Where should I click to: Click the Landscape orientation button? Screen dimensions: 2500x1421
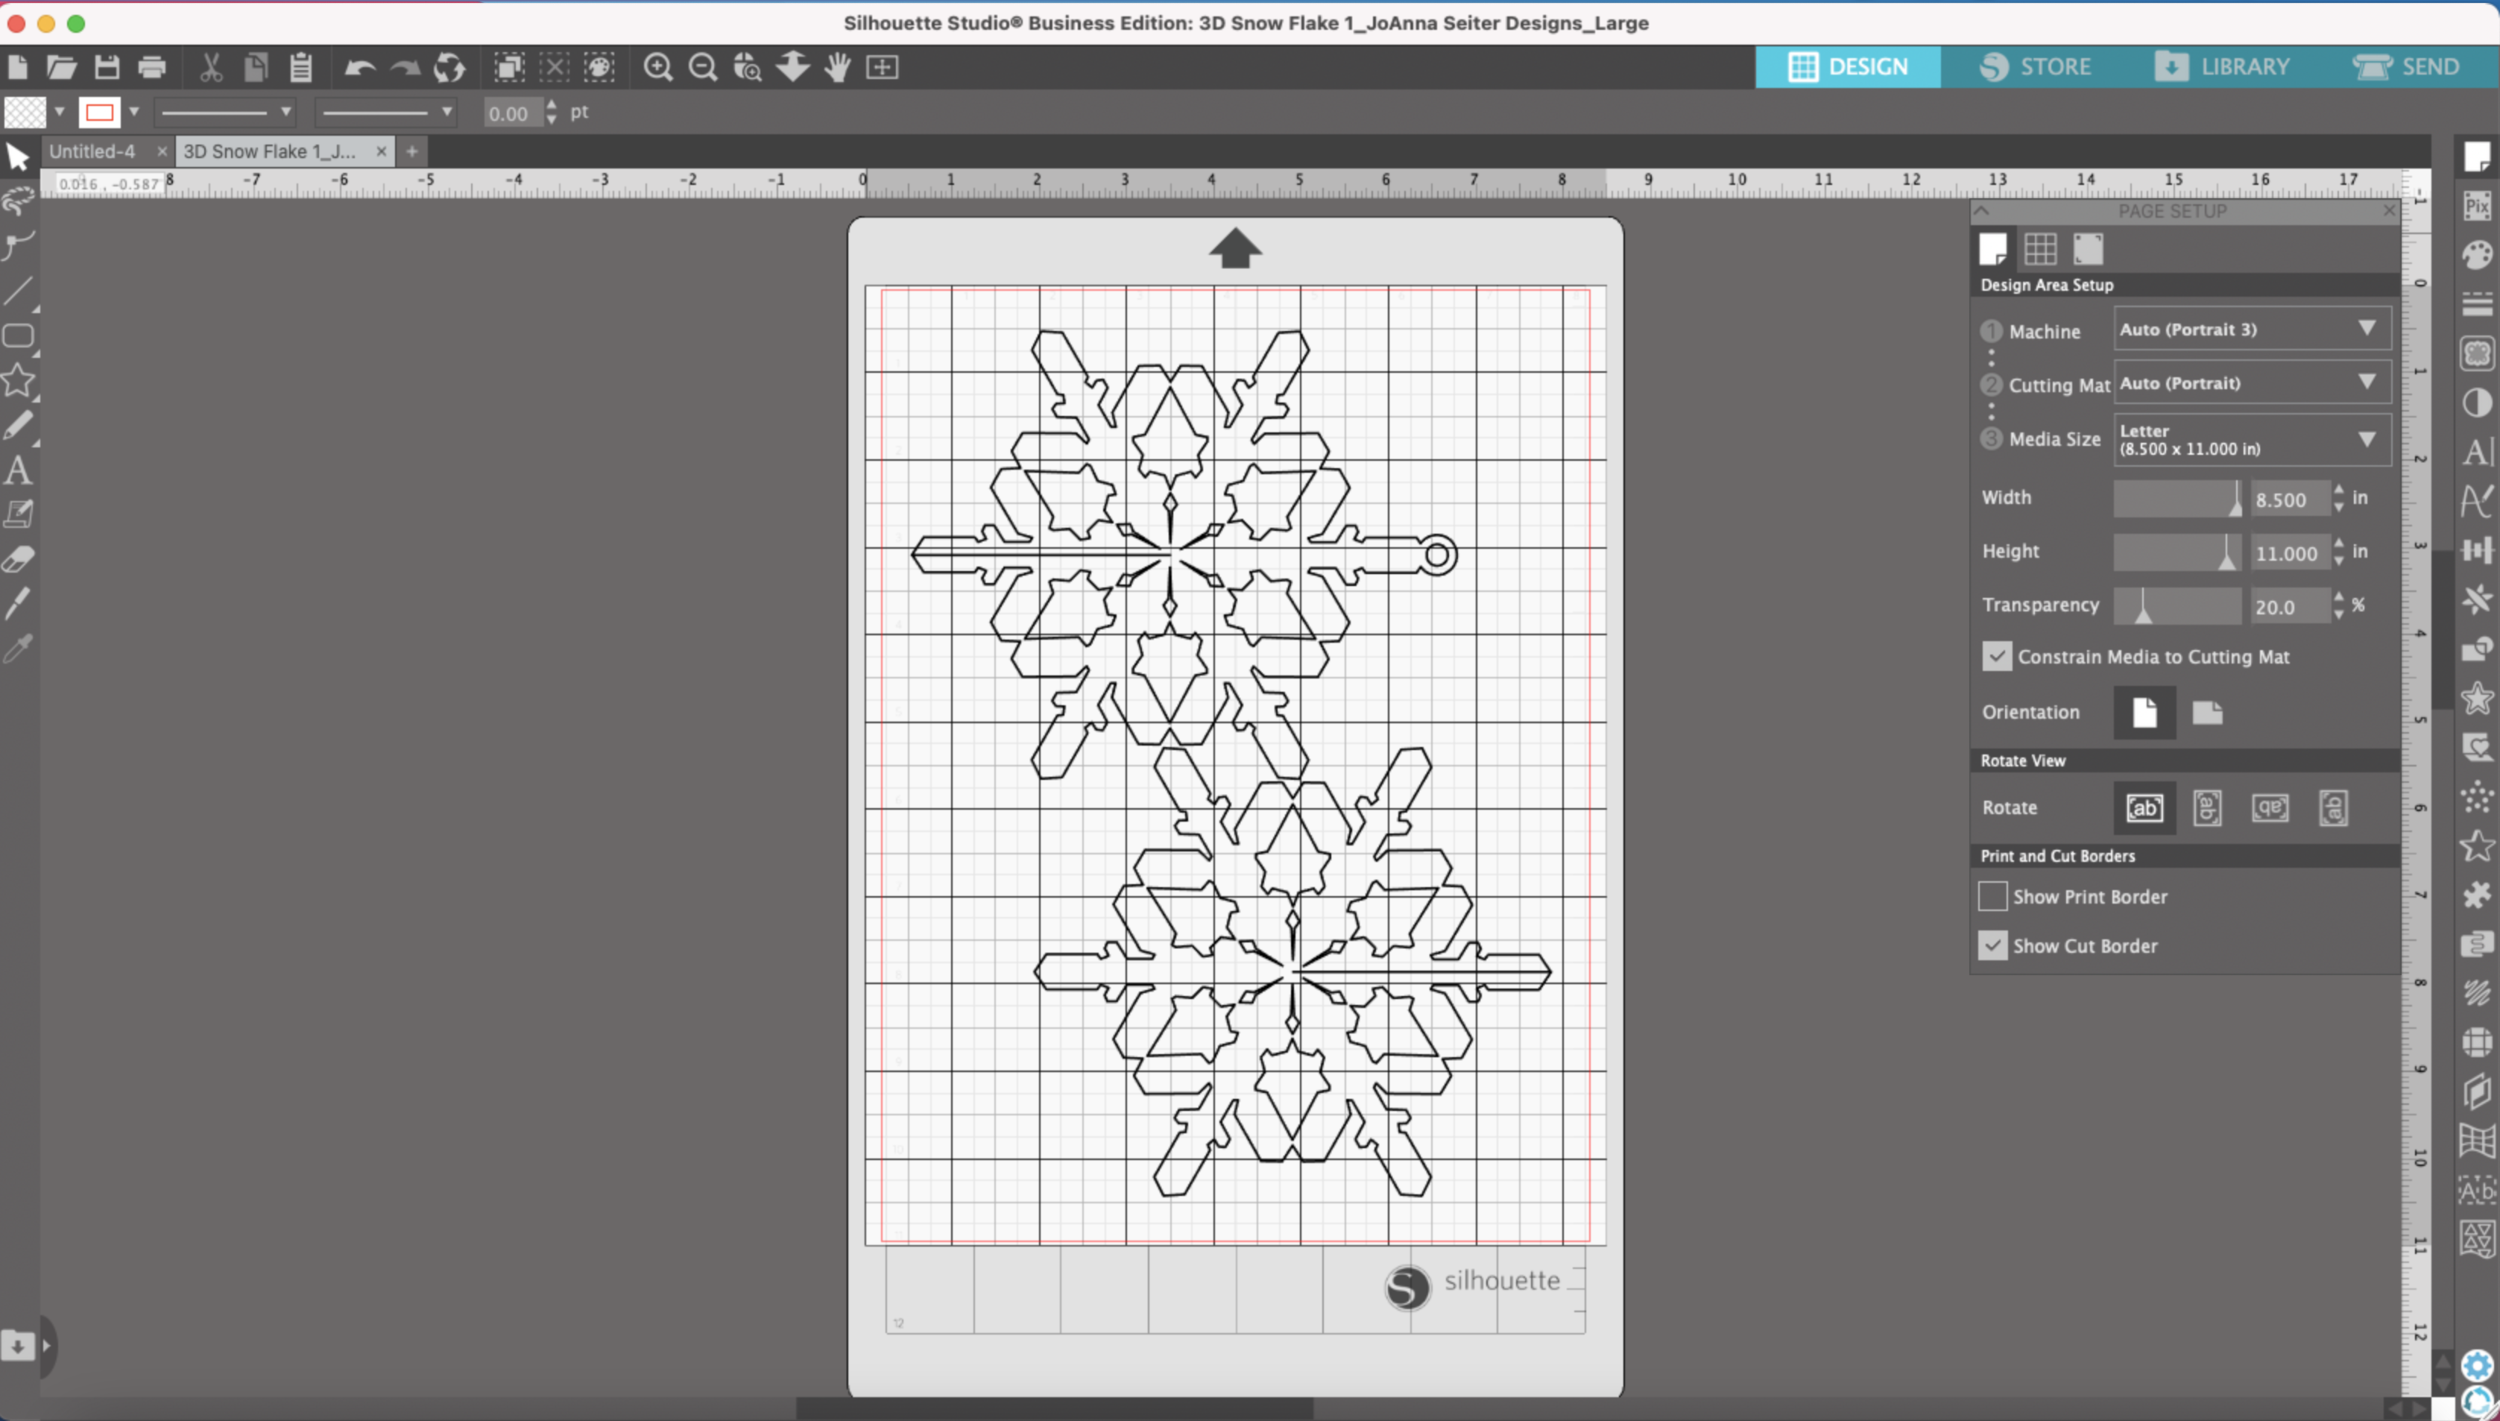[2208, 712]
